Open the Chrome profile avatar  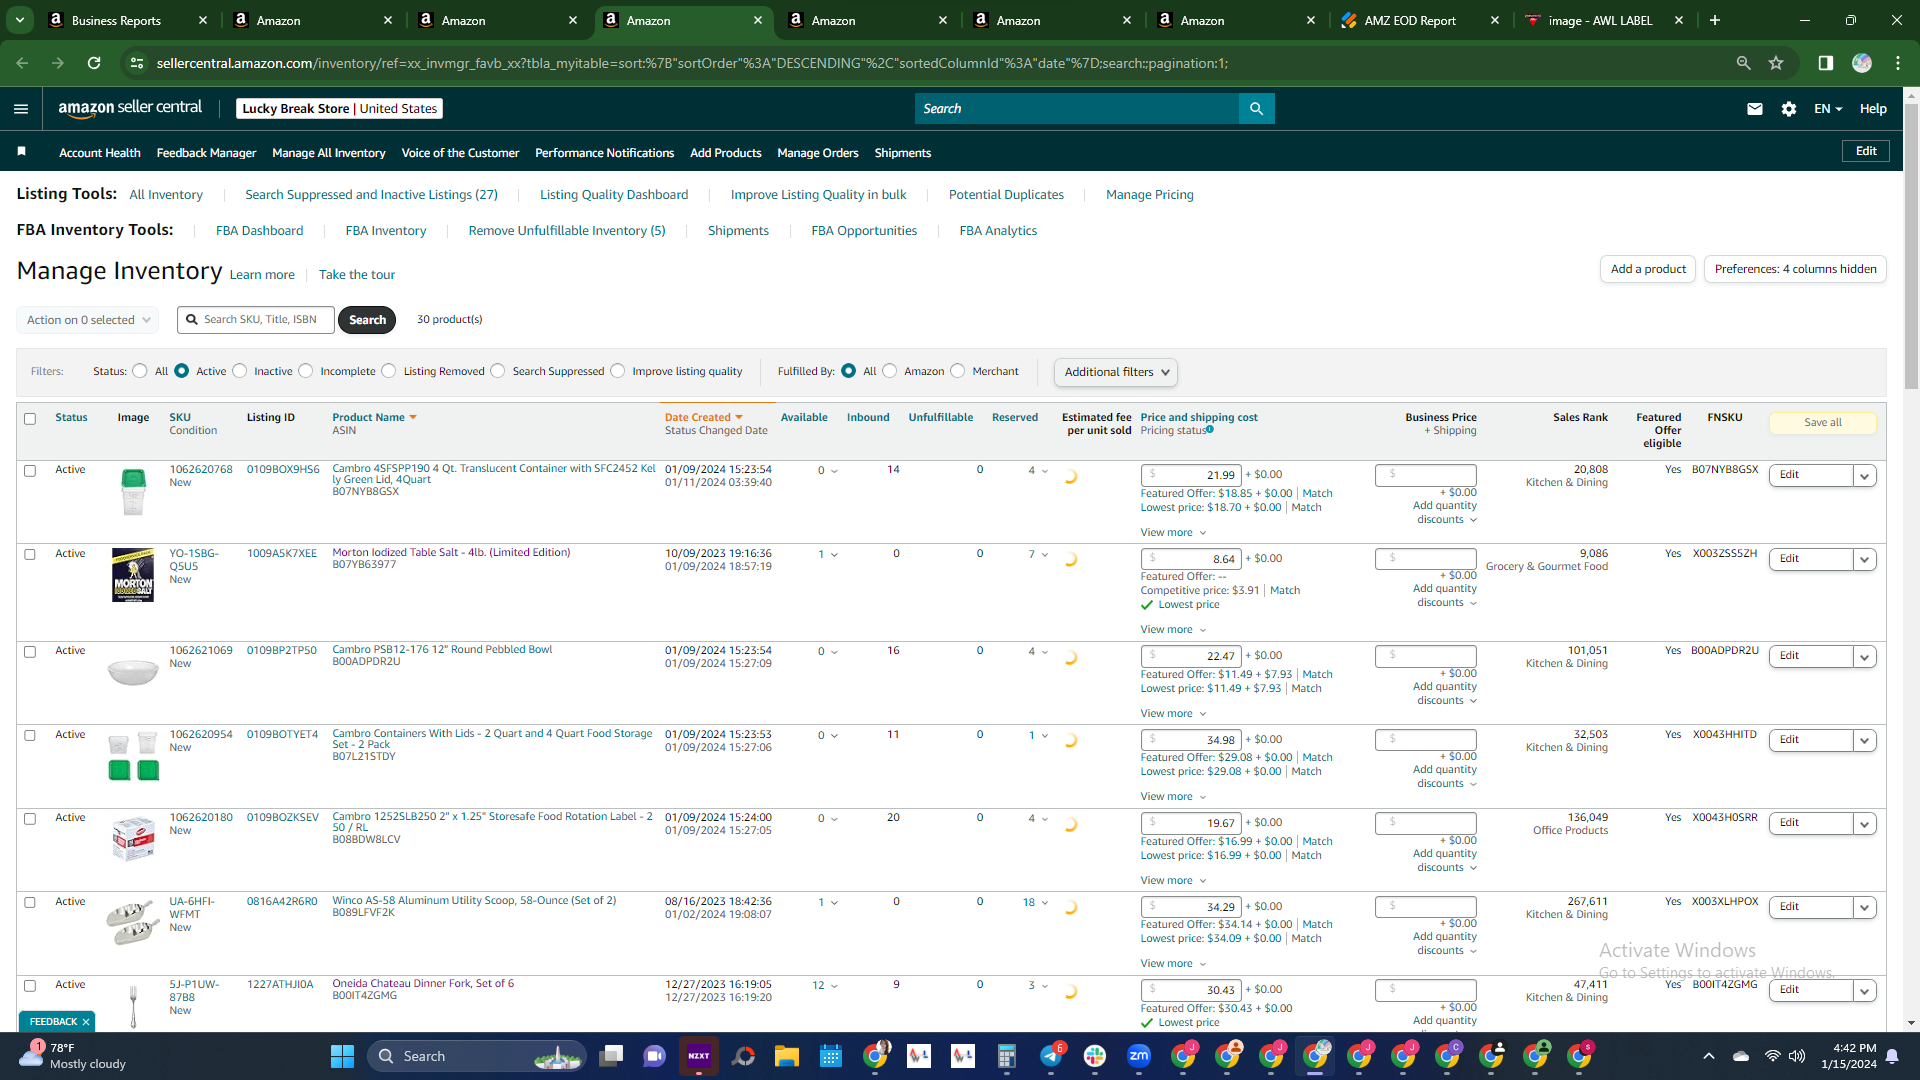point(1862,63)
